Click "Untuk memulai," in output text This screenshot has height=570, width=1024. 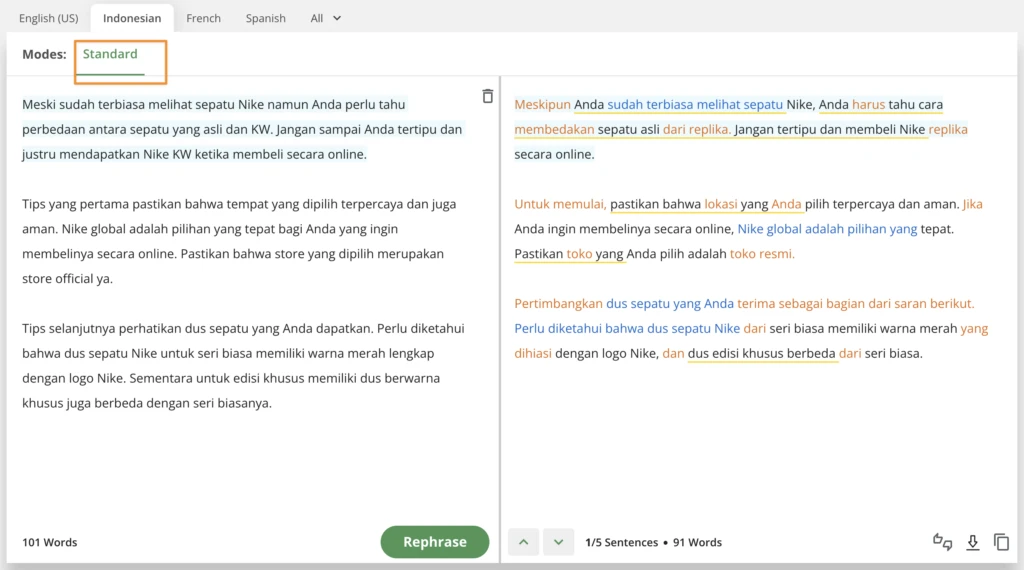point(560,204)
